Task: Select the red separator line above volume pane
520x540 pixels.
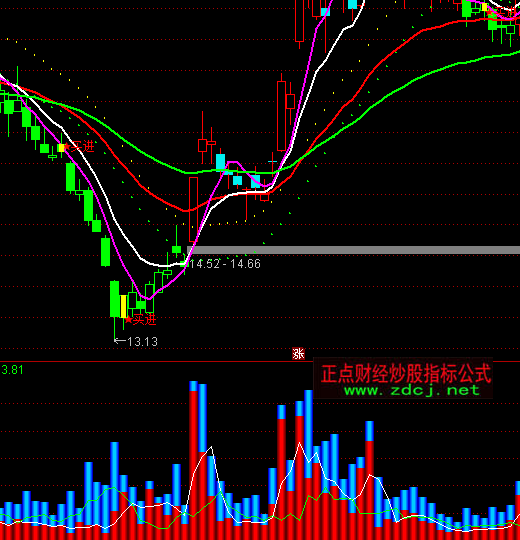Action: pyautogui.click(x=260, y=362)
